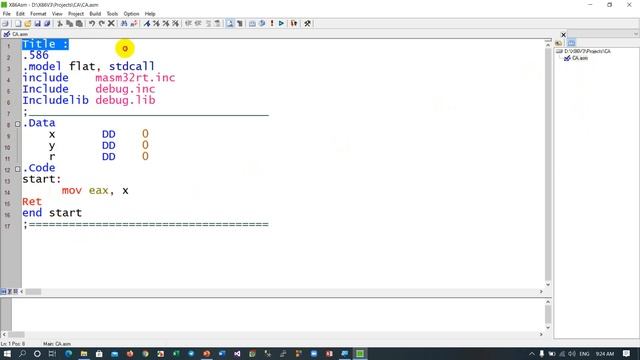The image size is (640, 360).
Task: Click the Paste toolbar icon
Action: (x=79, y=24)
